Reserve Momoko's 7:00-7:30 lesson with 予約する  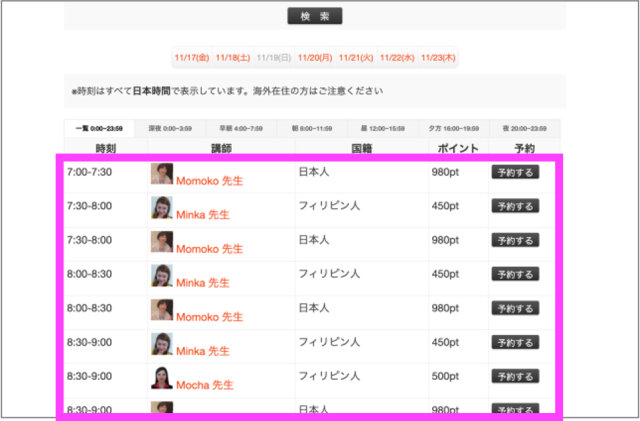[515, 172]
